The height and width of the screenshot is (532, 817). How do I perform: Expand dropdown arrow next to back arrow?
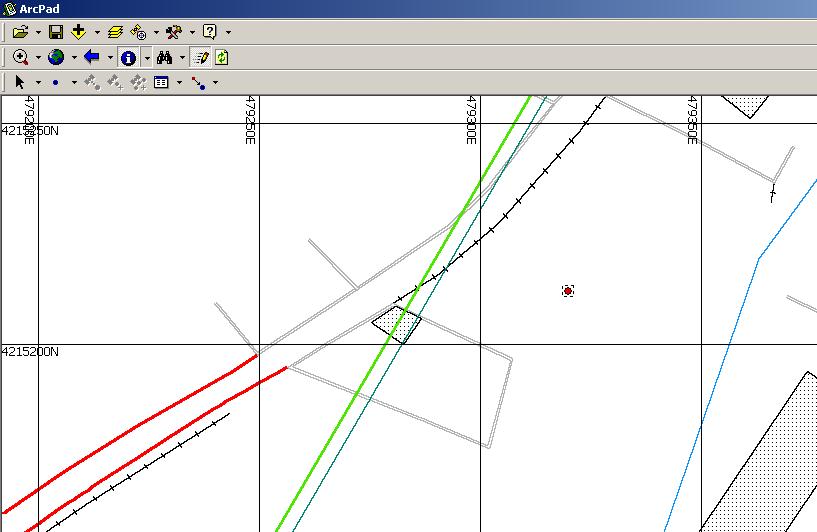110,57
